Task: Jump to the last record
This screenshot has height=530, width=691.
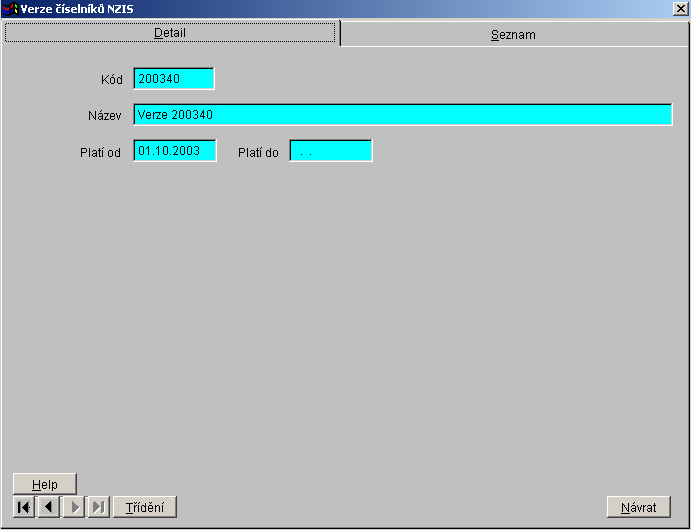Action: tap(99, 507)
